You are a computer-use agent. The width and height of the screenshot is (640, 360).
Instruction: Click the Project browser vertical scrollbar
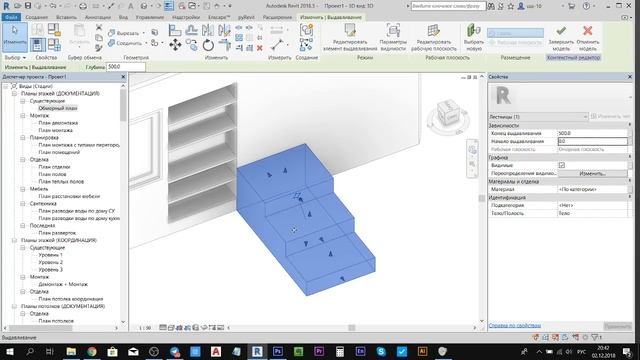point(123,104)
